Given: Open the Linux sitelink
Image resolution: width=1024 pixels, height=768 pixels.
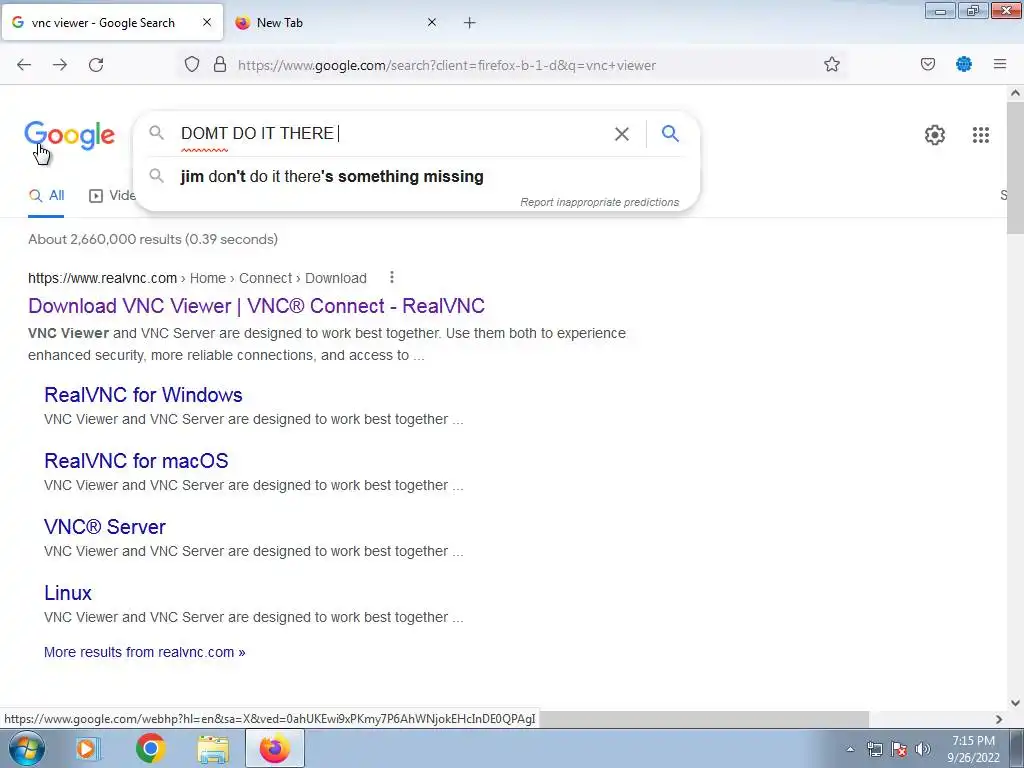Looking at the screenshot, I should tap(68, 592).
